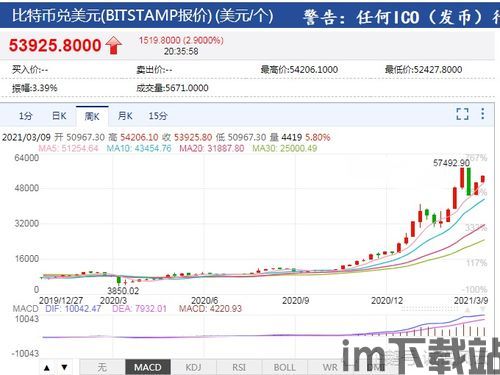The width and height of the screenshot is (500, 375).
Task: Click the 3850.02 low price label
Action: pos(123,291)
